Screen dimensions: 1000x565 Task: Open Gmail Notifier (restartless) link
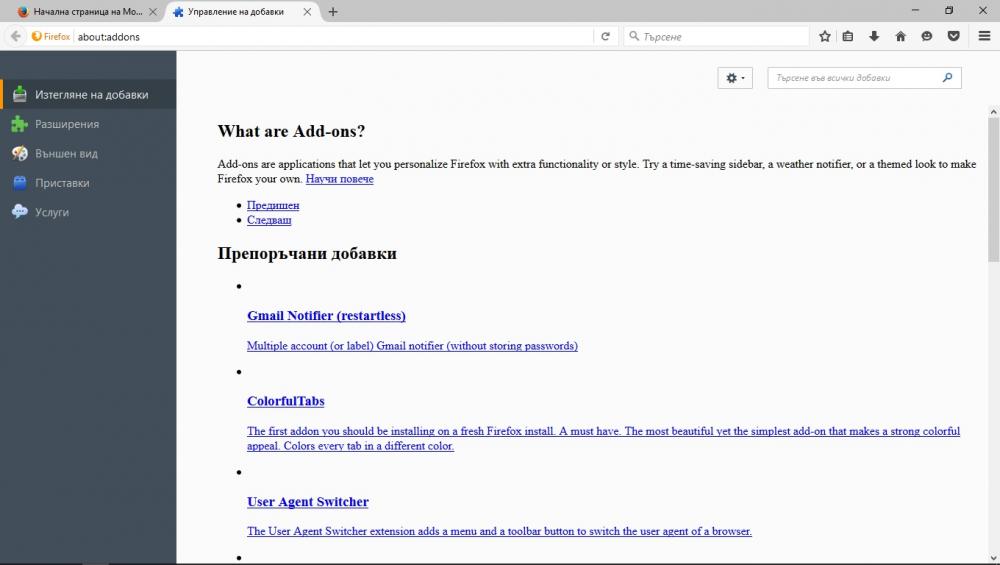click(326, 316)
